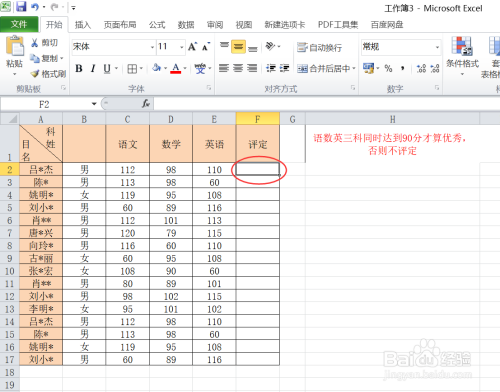
Task: Click the formula bar input field
Action: tap(327, 104)
